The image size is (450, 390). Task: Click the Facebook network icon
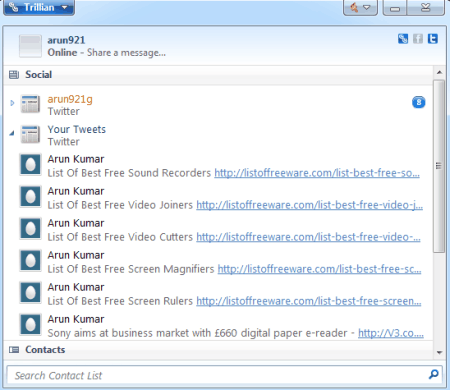(418, 39)
